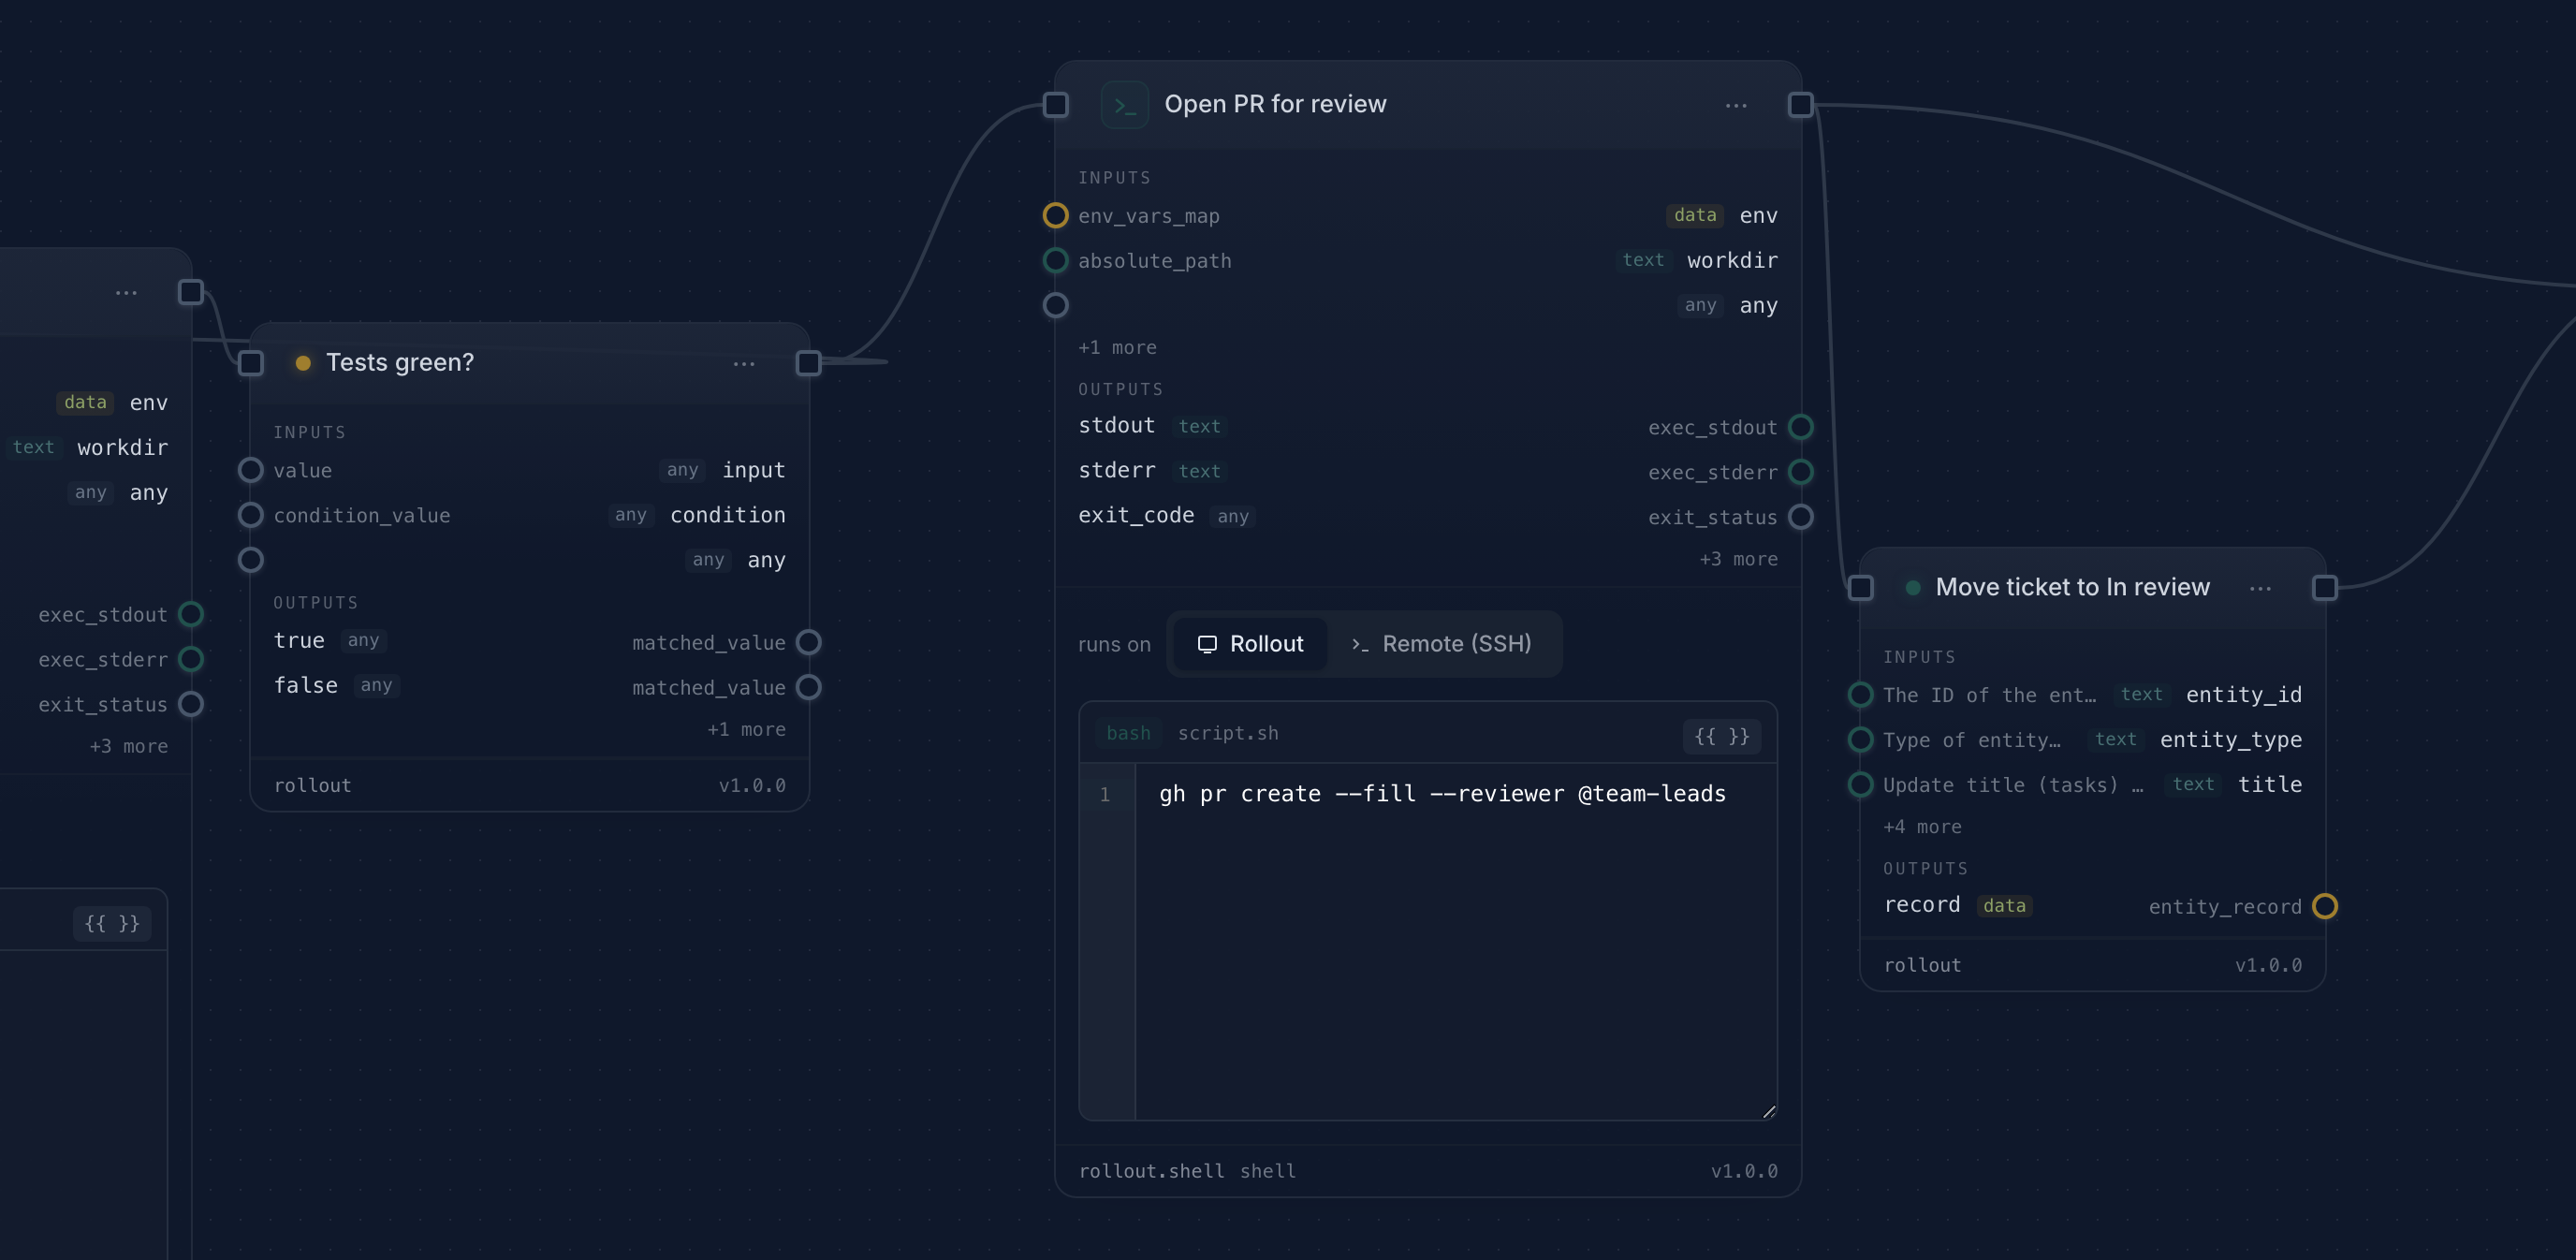The height and width of the screenshot is (1260, 2576).
Task: Click the exec_stderr output port on Open PR node
Action: click(x=1800, y=472)
